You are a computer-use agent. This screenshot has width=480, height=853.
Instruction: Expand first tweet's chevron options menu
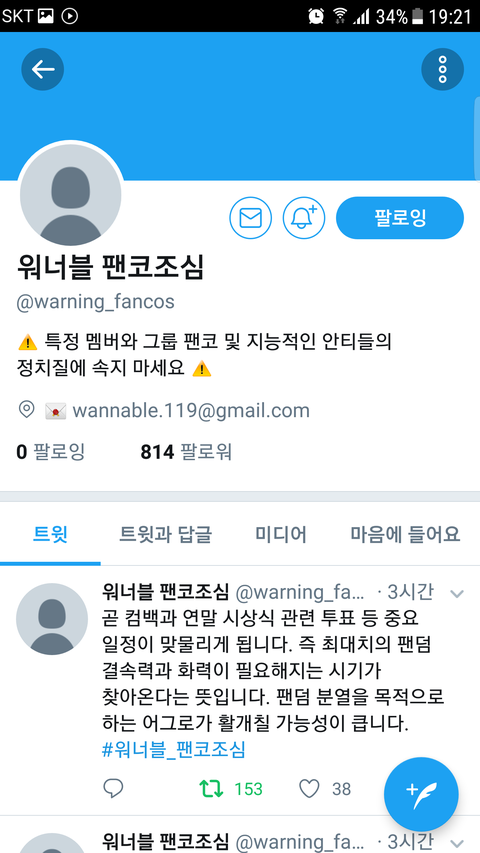tap(457, 594)
